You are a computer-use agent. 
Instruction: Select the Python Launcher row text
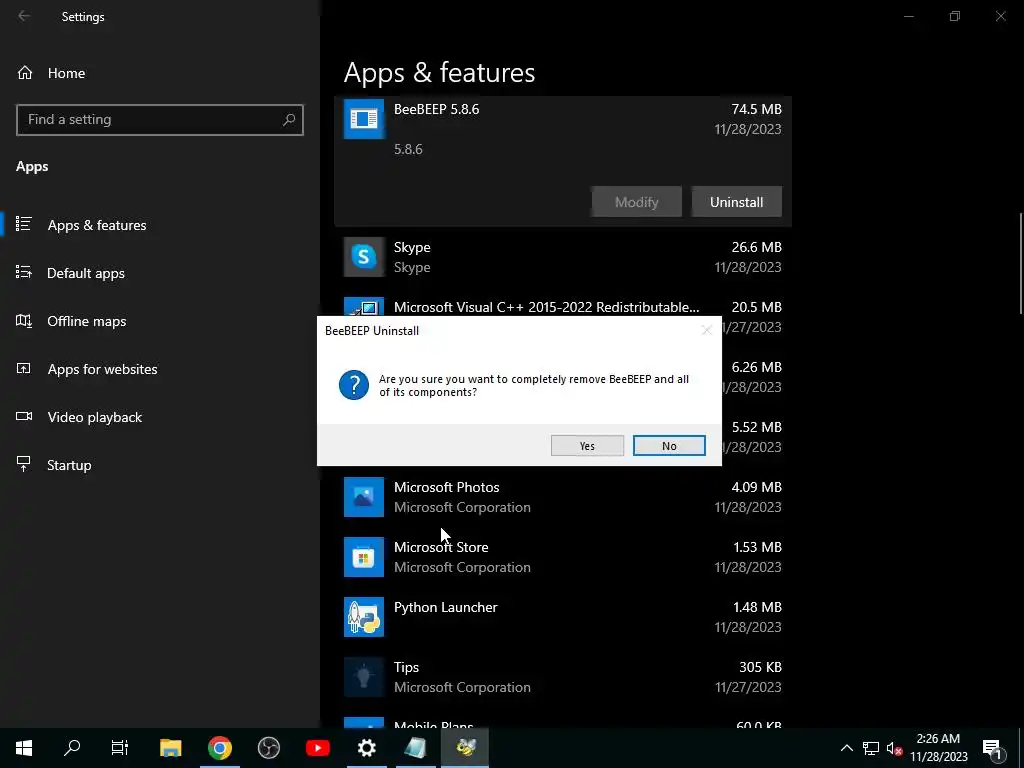(x=445, y=607)
